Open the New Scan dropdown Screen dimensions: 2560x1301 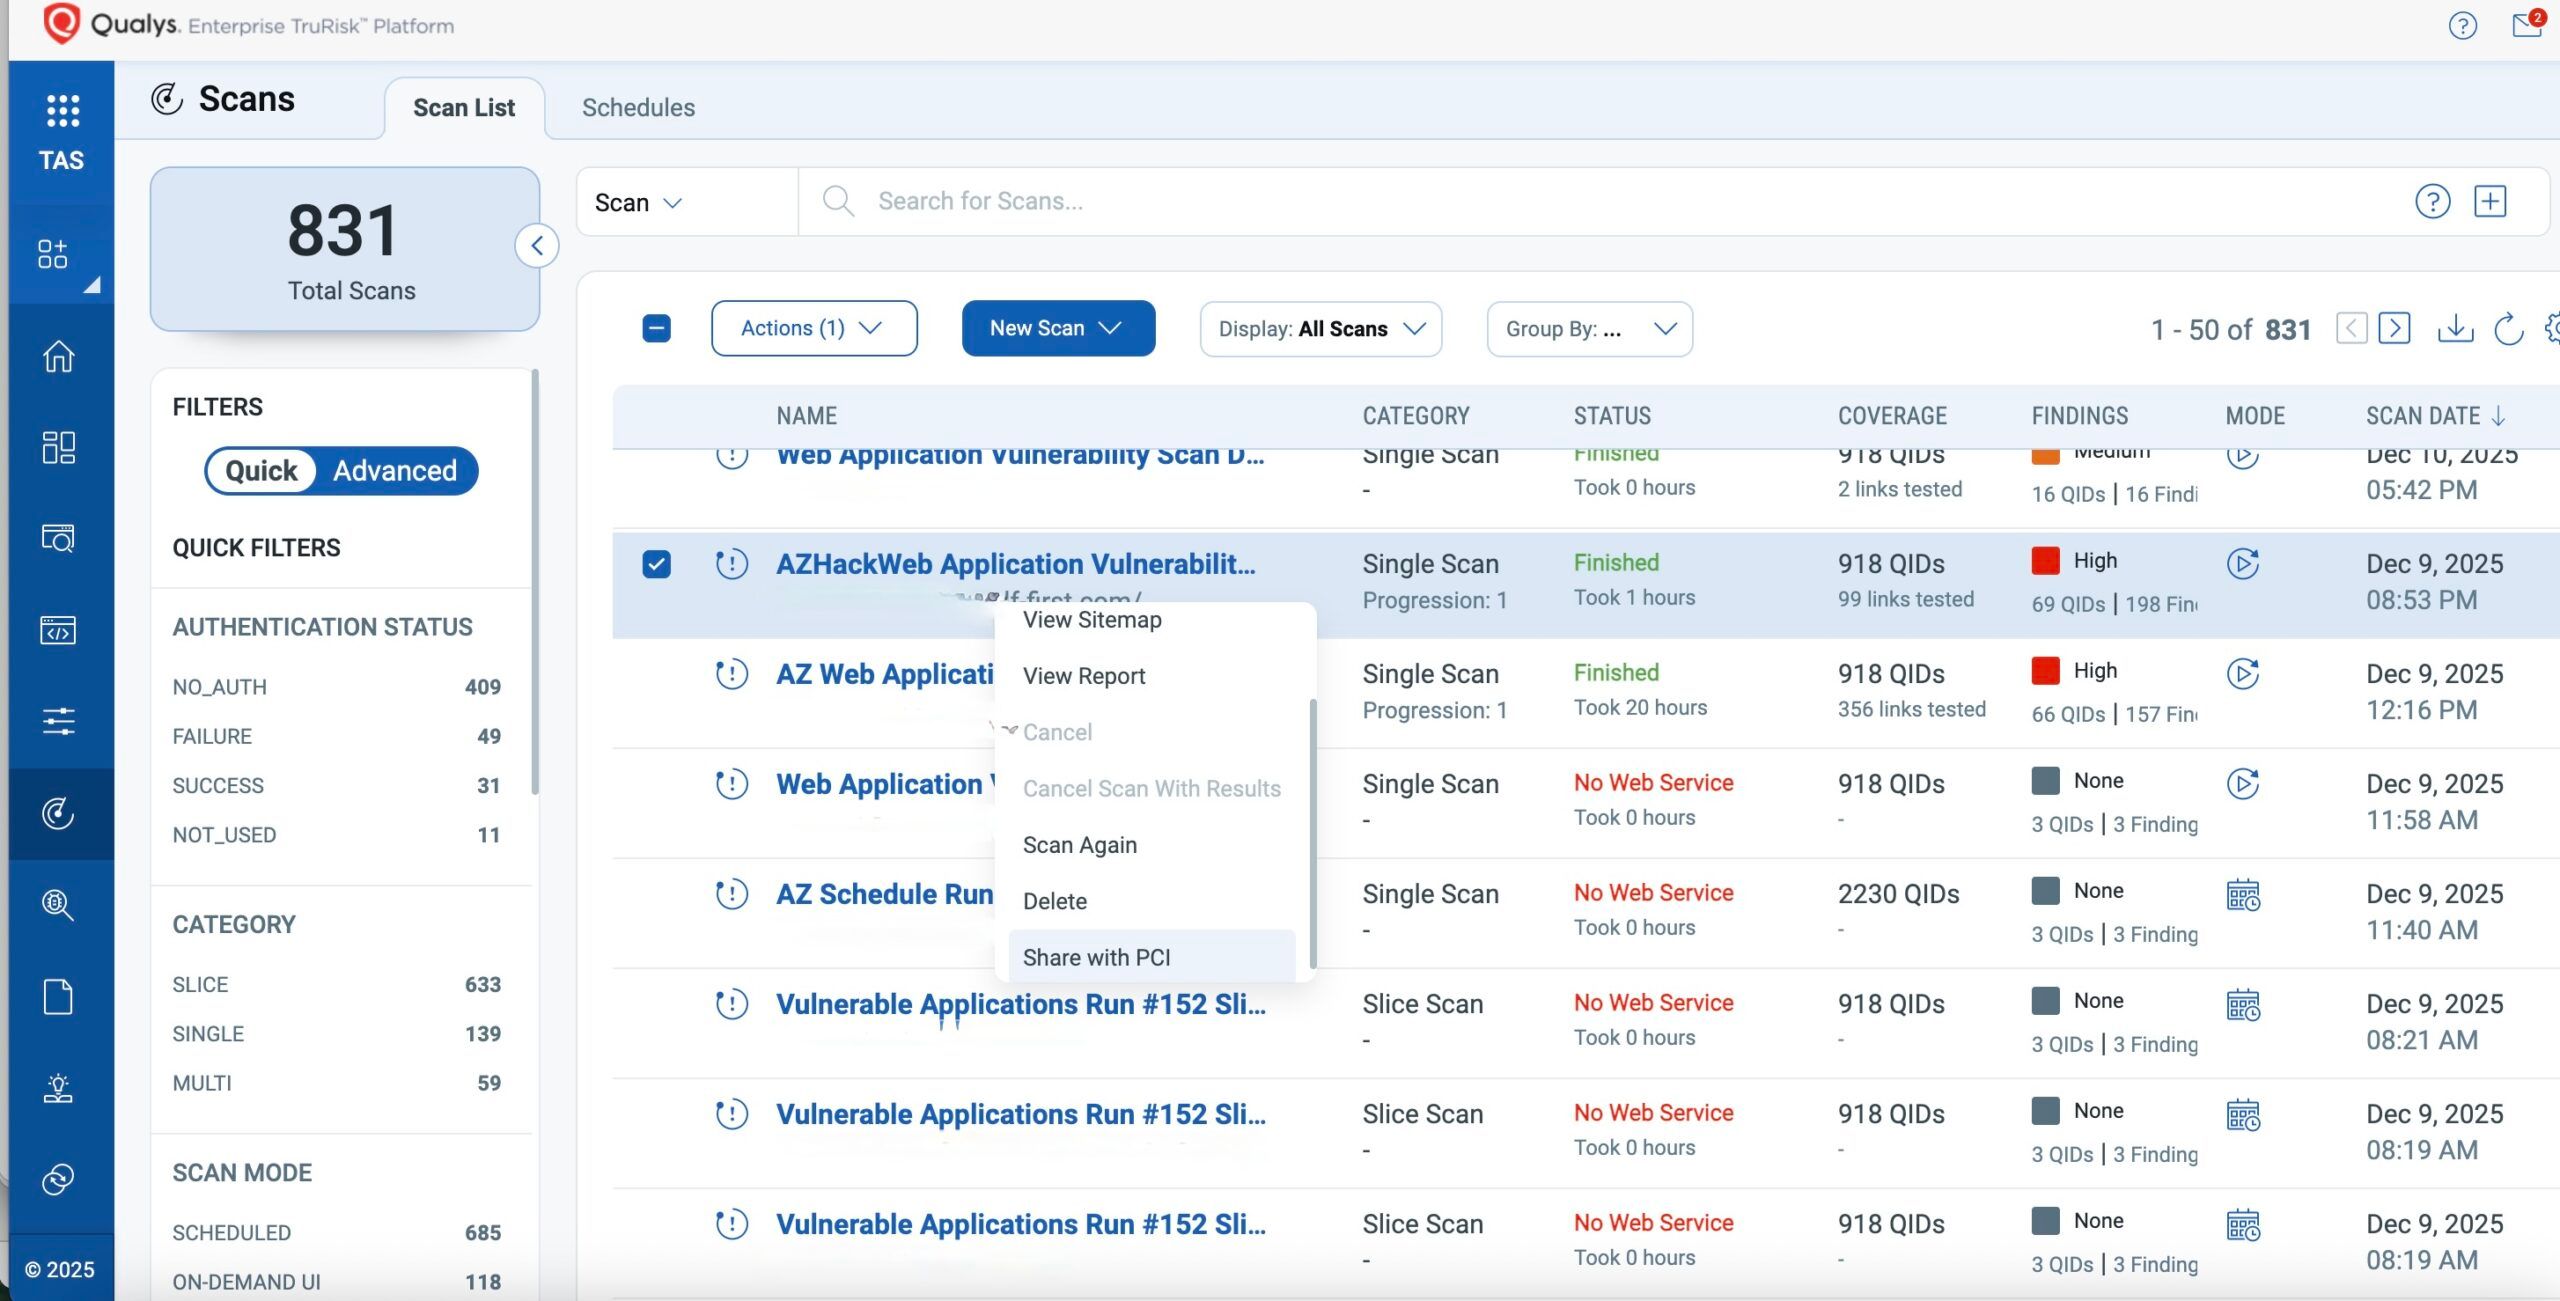[1058, 328]
